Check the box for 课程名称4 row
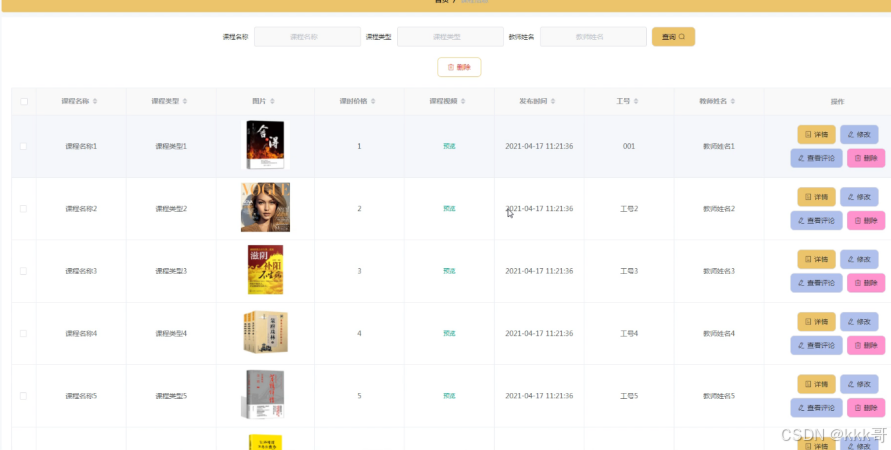Image resolution: width=891 pixels, height=450 pixels. 23,334
